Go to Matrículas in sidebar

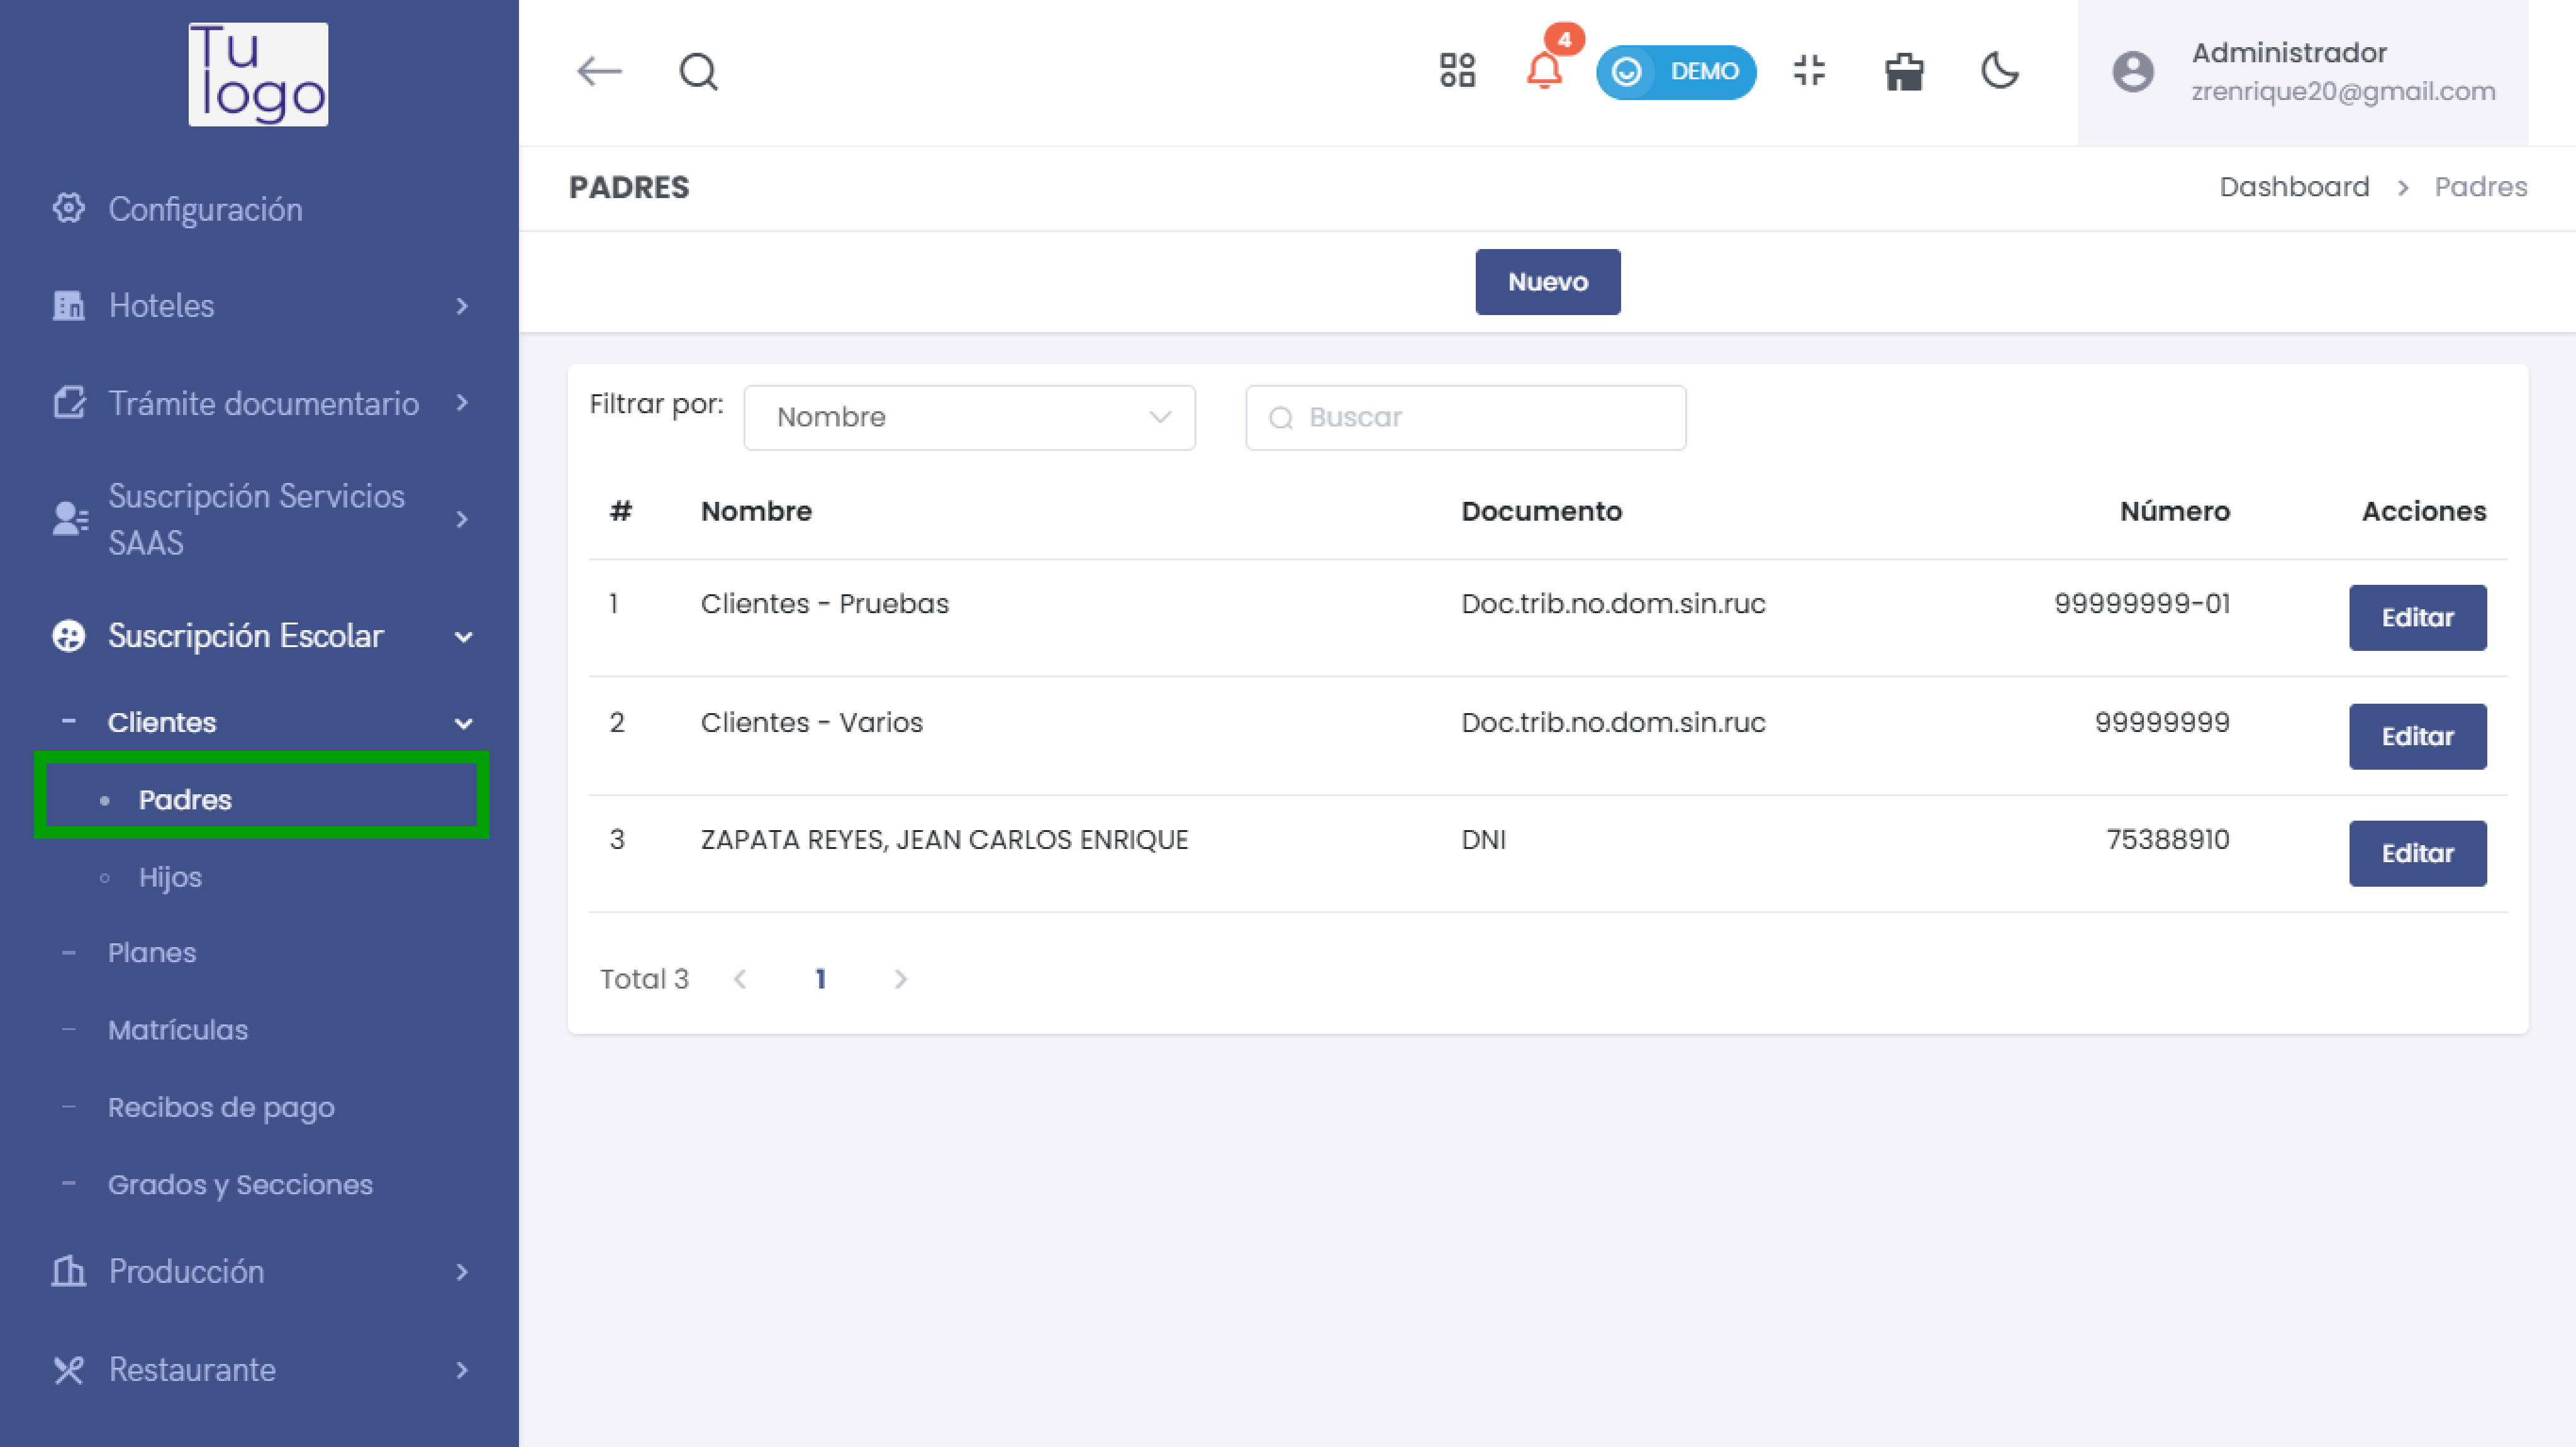(x=178, y=1030)
